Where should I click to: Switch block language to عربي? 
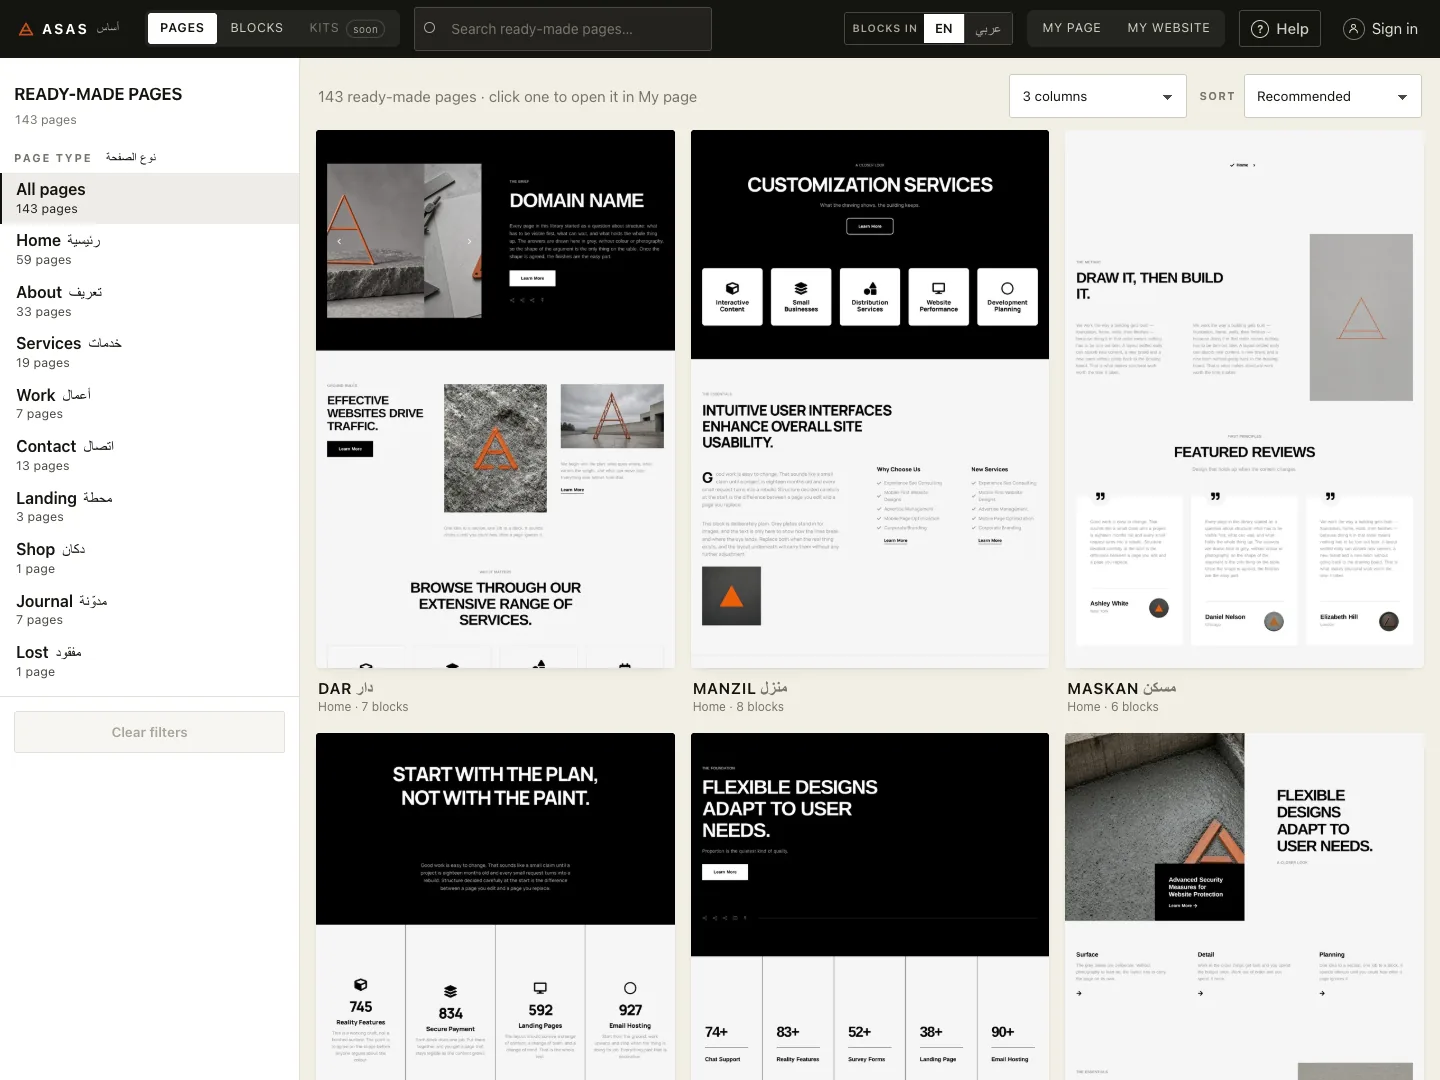[988, 28]
